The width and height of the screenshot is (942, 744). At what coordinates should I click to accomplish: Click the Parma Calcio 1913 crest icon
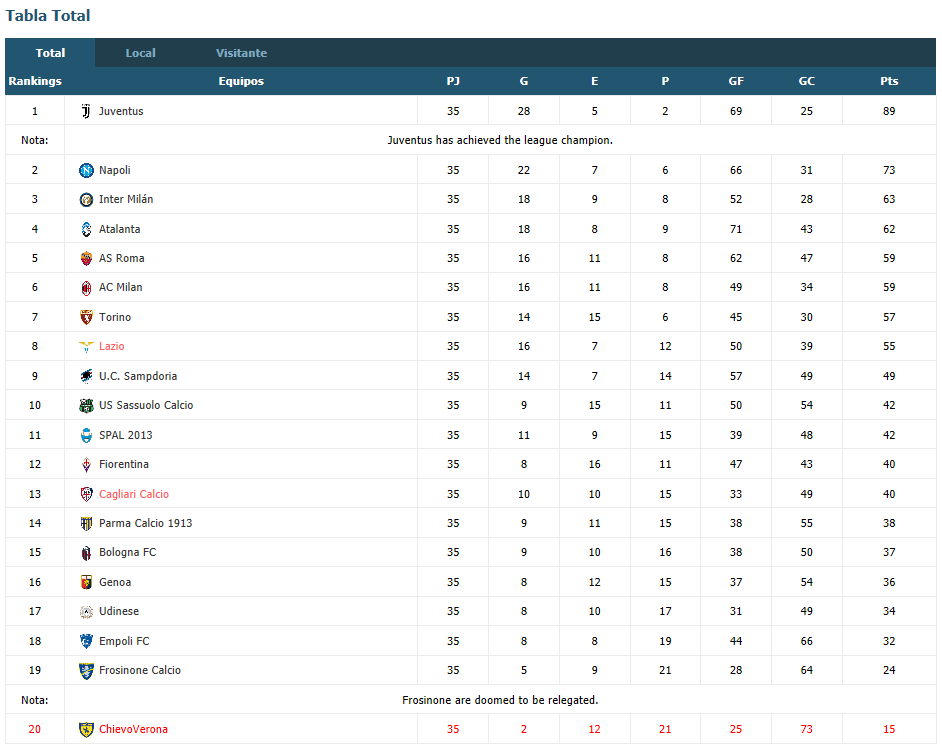[86, 523]
